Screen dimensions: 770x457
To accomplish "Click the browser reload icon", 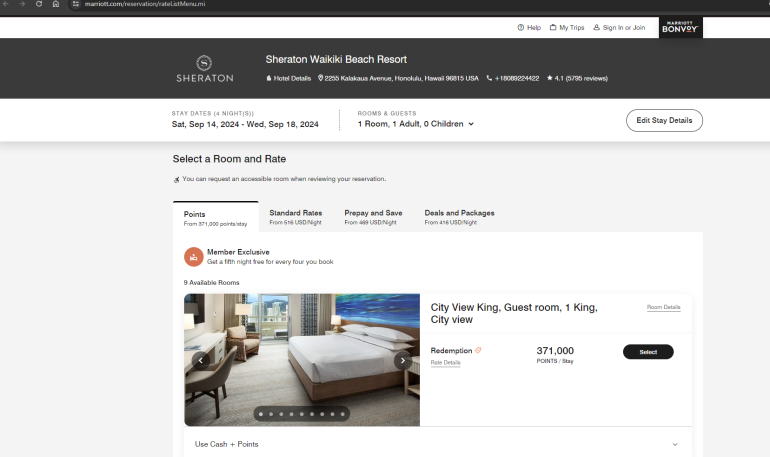I will [38, 4].
